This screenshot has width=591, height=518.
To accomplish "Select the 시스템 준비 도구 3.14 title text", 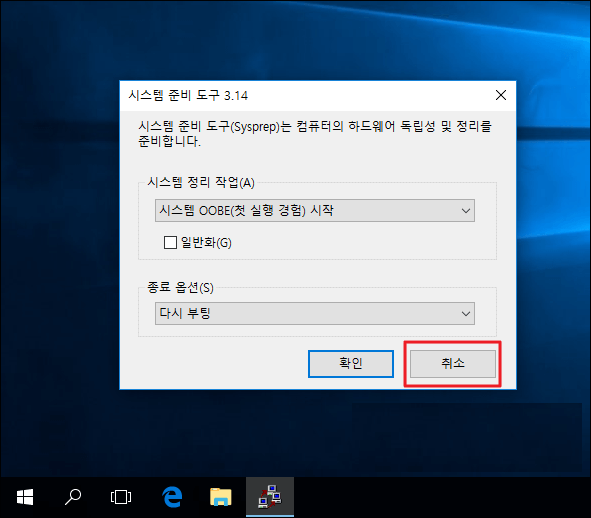I will pos(188,95).
